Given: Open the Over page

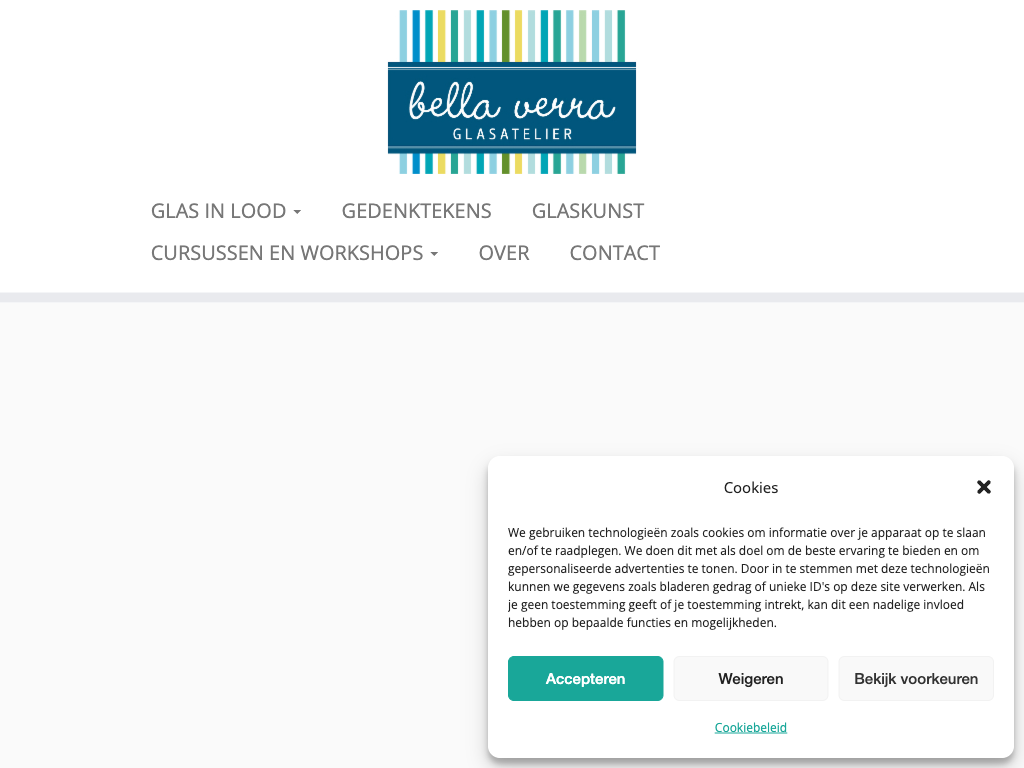Looking at the screenshot, I should 504,253.
